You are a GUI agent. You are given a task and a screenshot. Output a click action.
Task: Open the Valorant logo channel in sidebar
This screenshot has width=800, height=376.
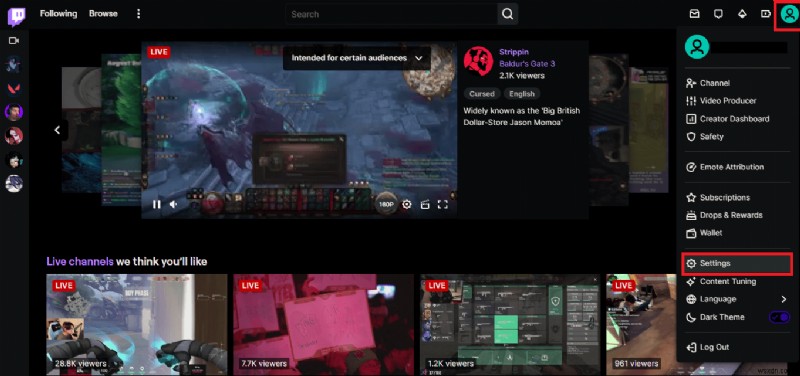[14, 88]
